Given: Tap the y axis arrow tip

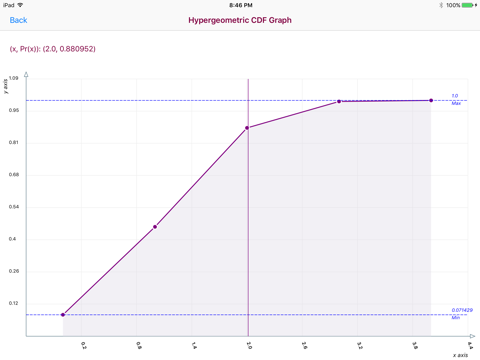Looking at the screenshot, I should click(26, 75).
